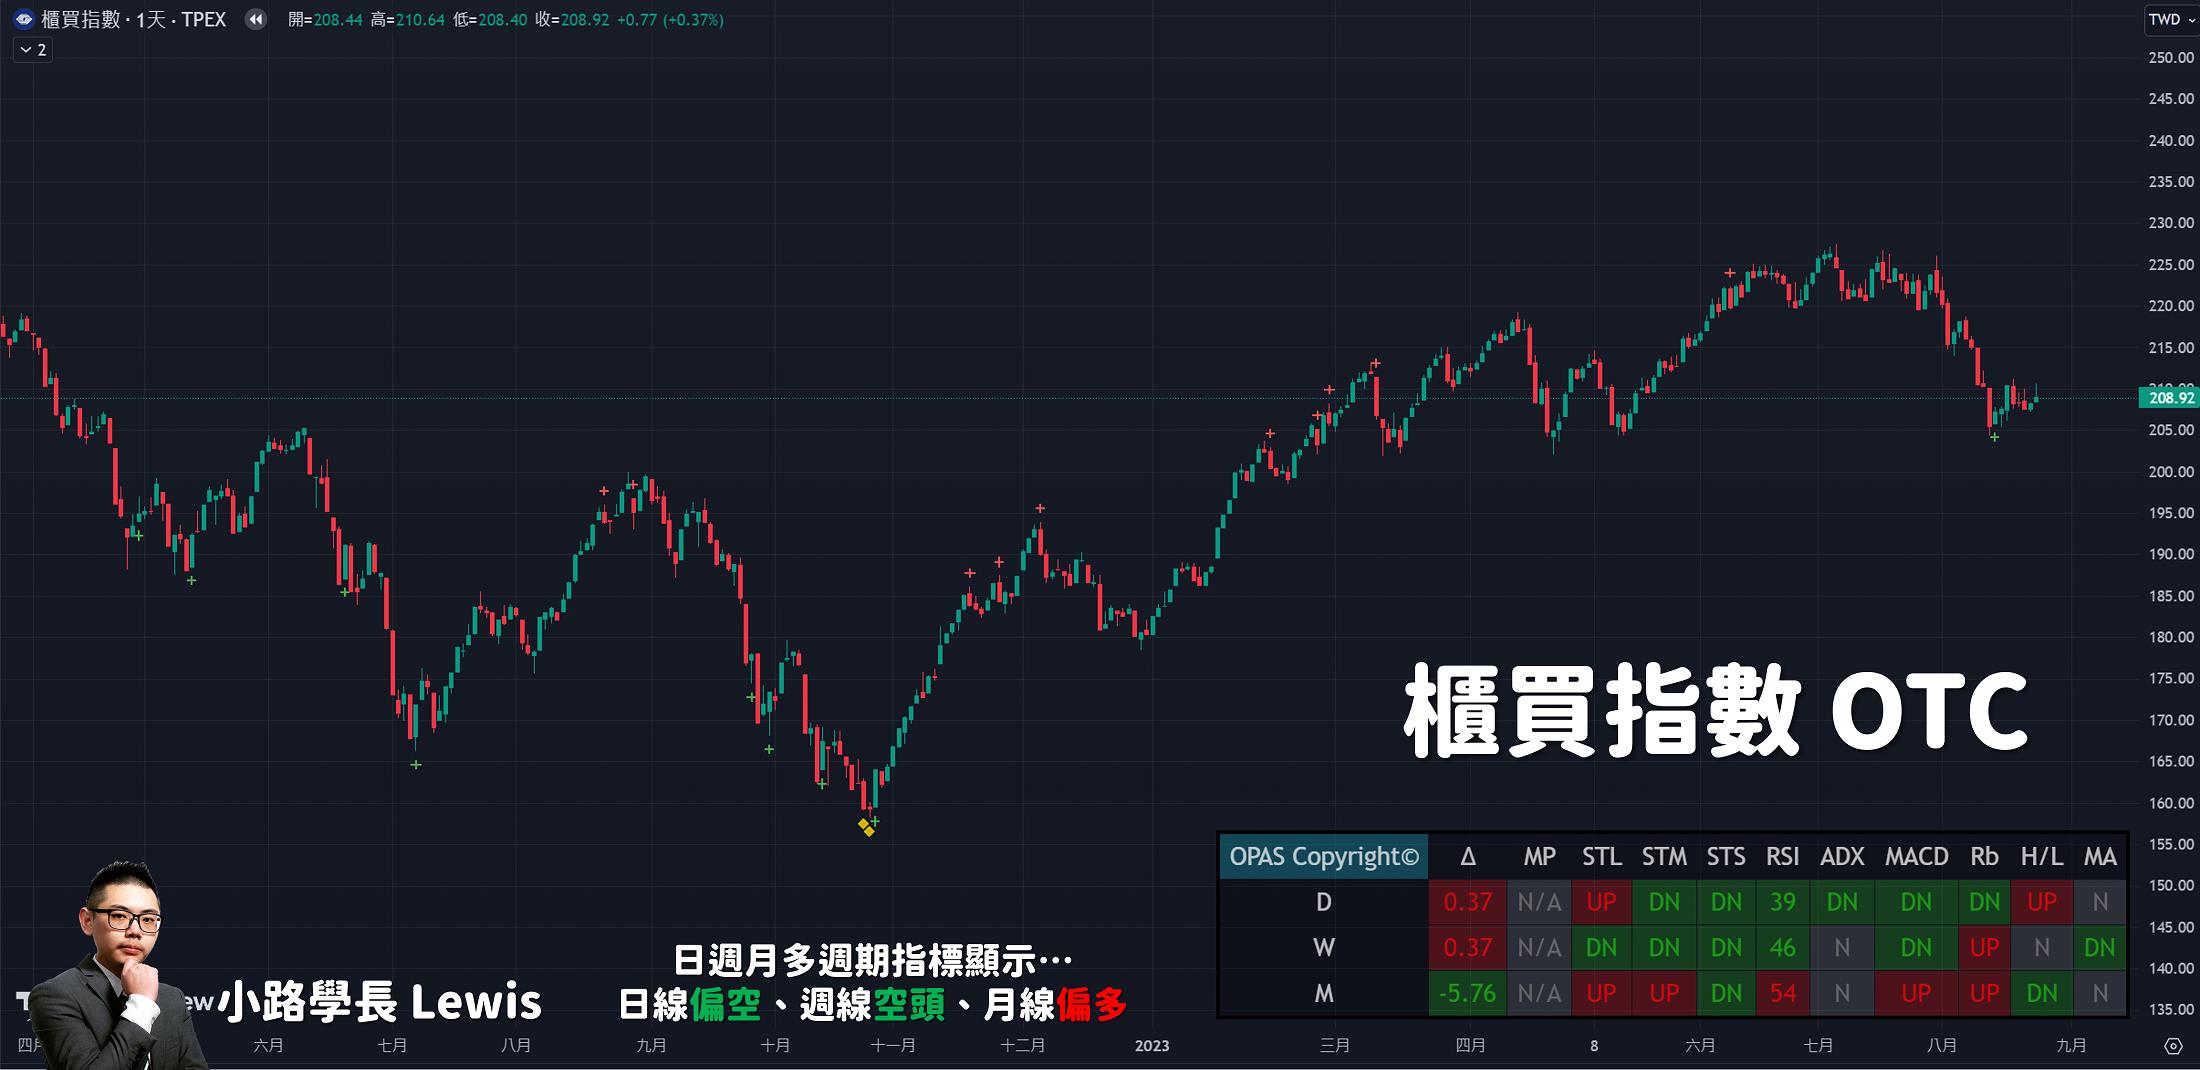Click the RSI value 39 in the D row
The height and width of the screenshot is (1070, 2200).
[x=1783, y=901]
